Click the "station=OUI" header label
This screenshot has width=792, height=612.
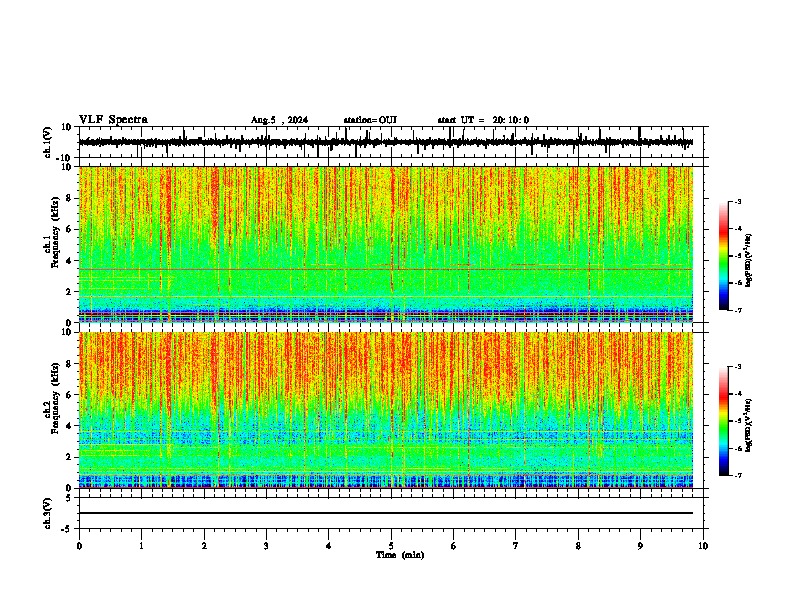pyautogui.click(x=370, y=120)
